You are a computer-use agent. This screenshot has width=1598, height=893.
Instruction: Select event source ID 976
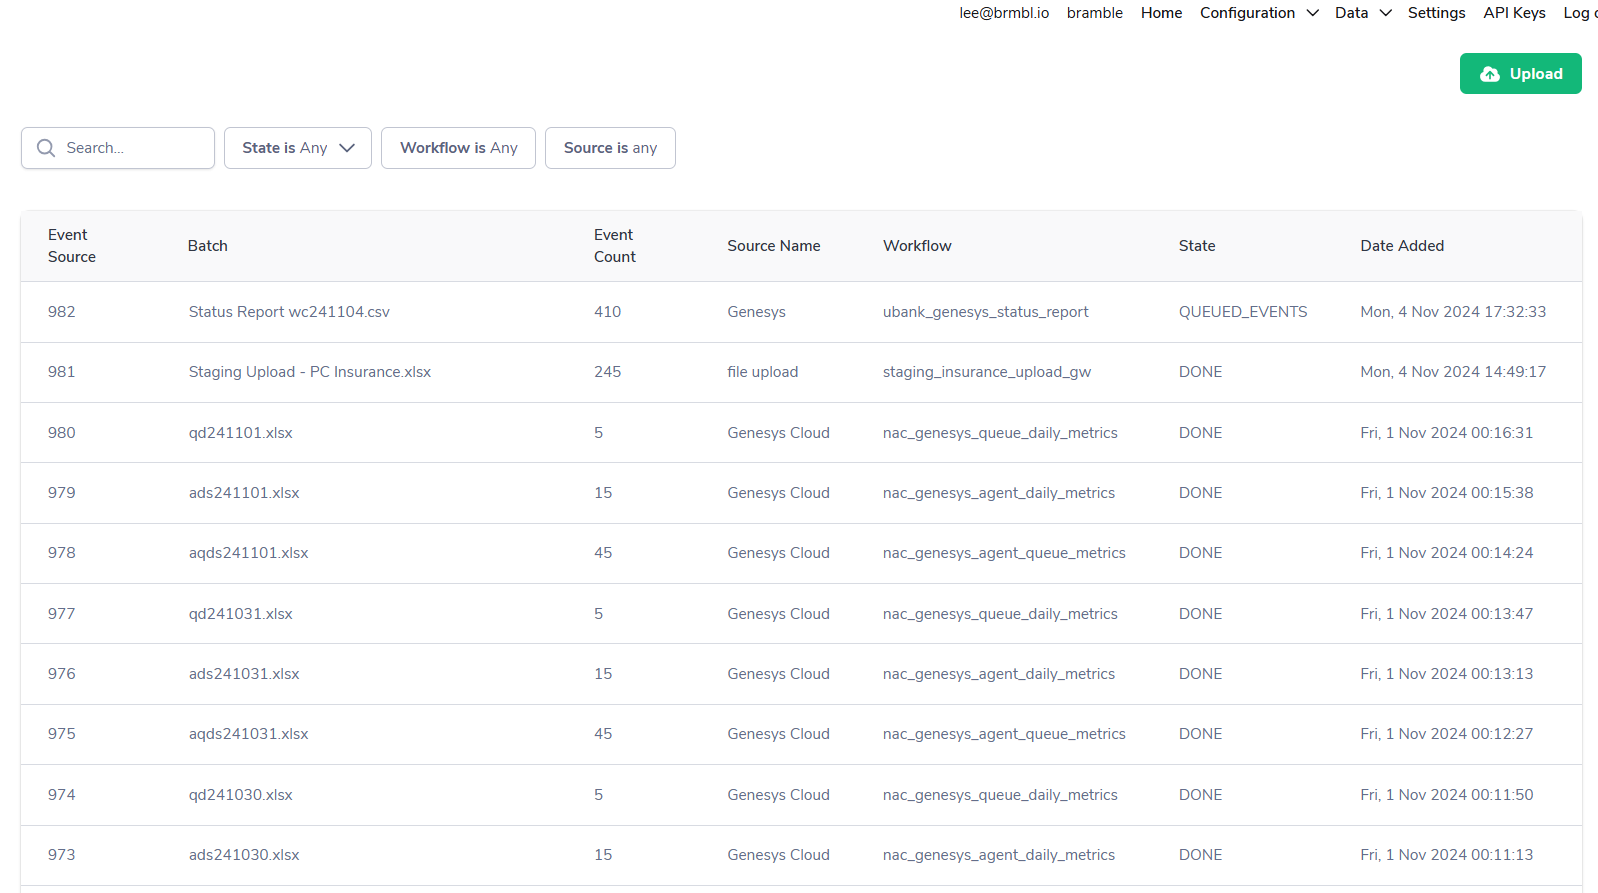coord(62,674)
